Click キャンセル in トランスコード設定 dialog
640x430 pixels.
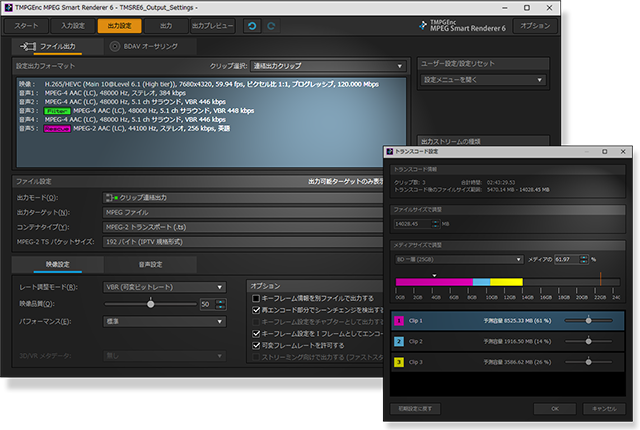point(604,408)
